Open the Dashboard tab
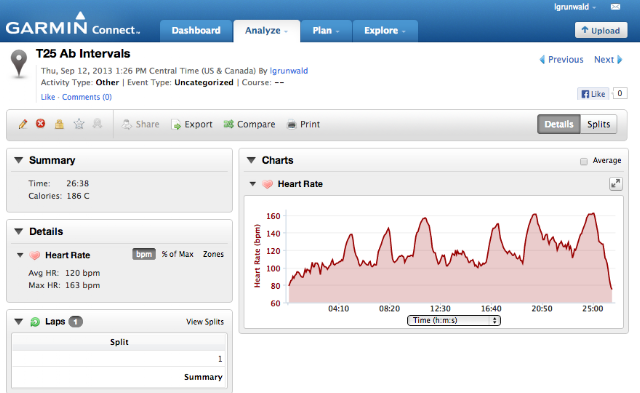The height and width of the screenshot is (393, 640). pyautogui.click(x=196, y=31)
